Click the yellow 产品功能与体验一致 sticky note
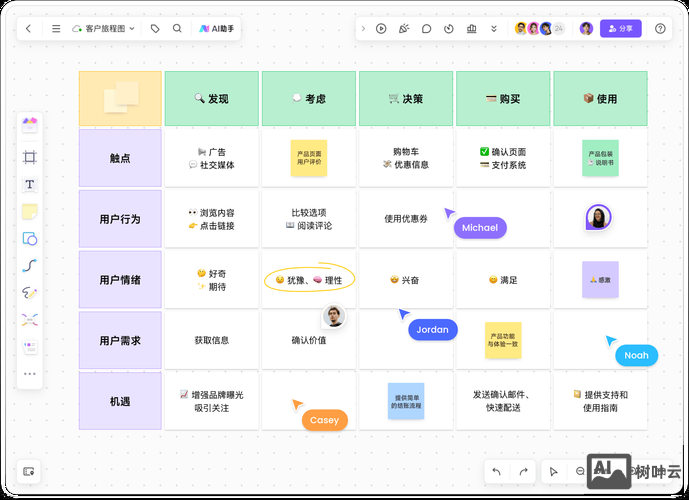Image resolution: width=689 pixels, height=500 pixels. [x=503, y=340]
